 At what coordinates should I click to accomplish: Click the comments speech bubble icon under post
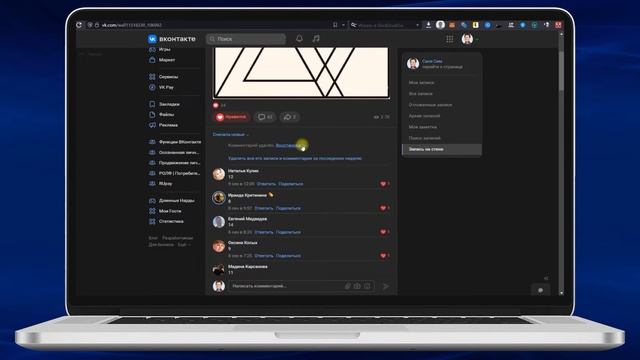click(262, 117)
